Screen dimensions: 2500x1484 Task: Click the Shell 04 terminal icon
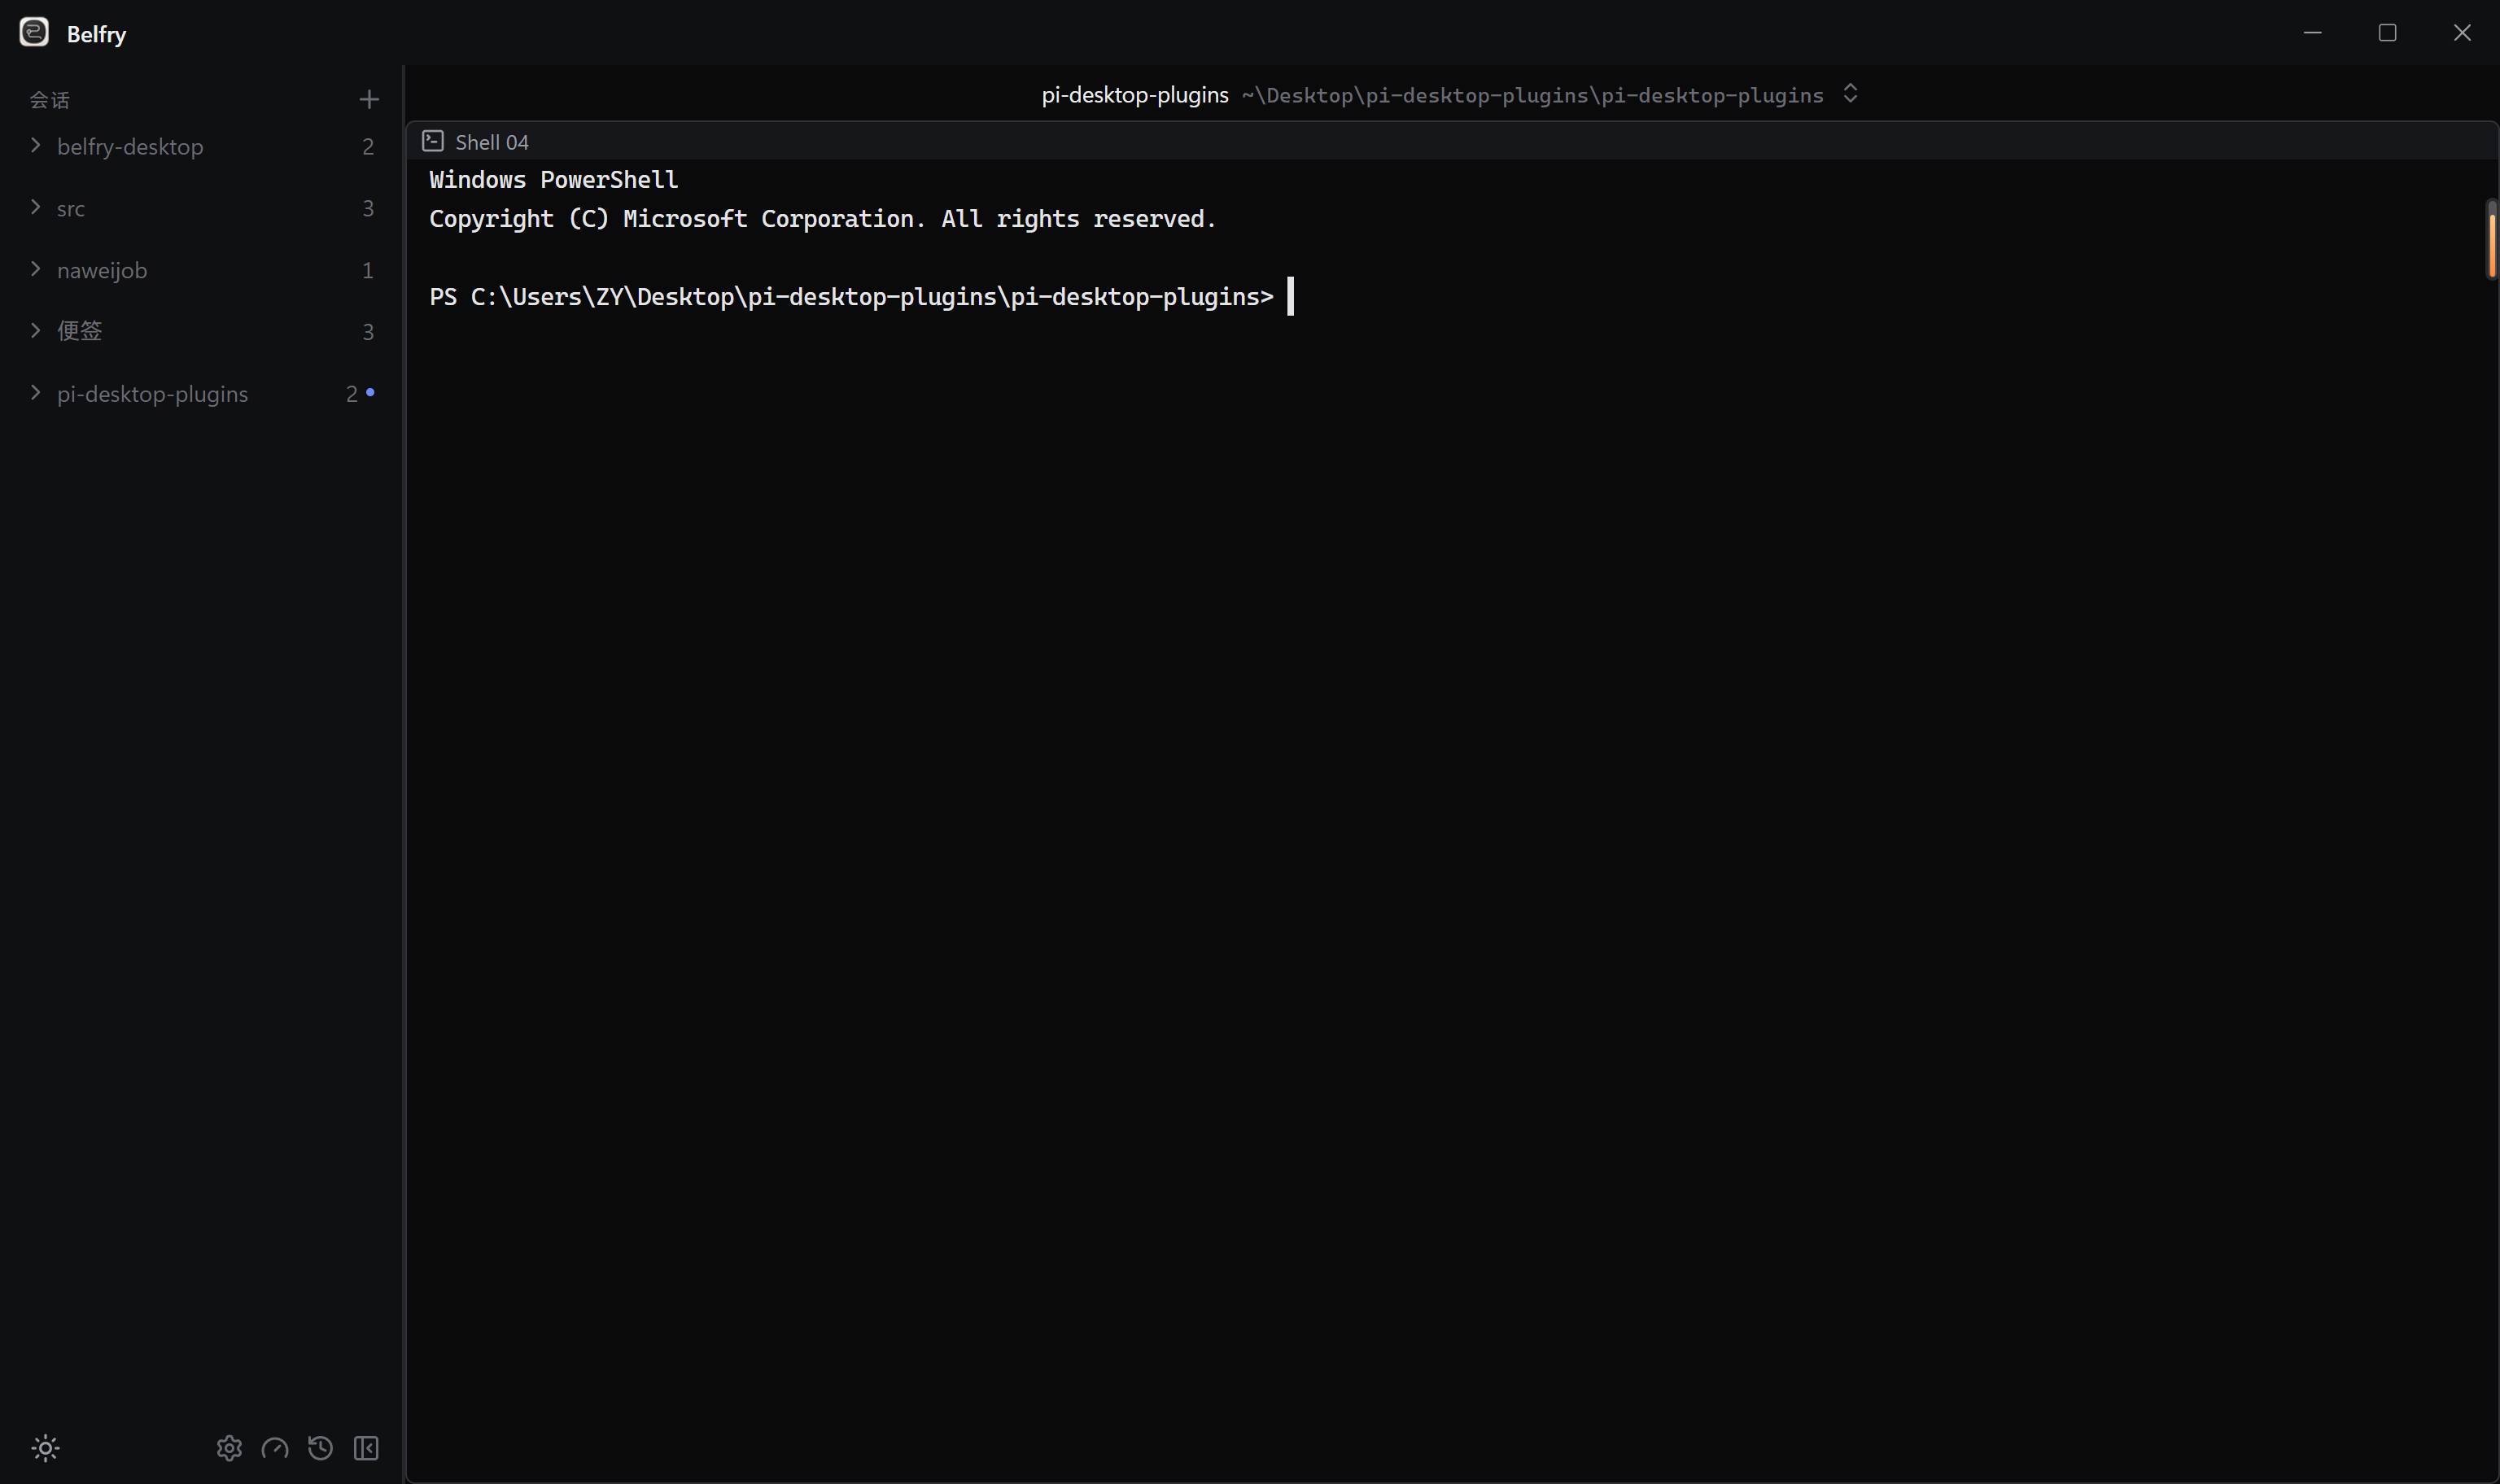[433, 141]
